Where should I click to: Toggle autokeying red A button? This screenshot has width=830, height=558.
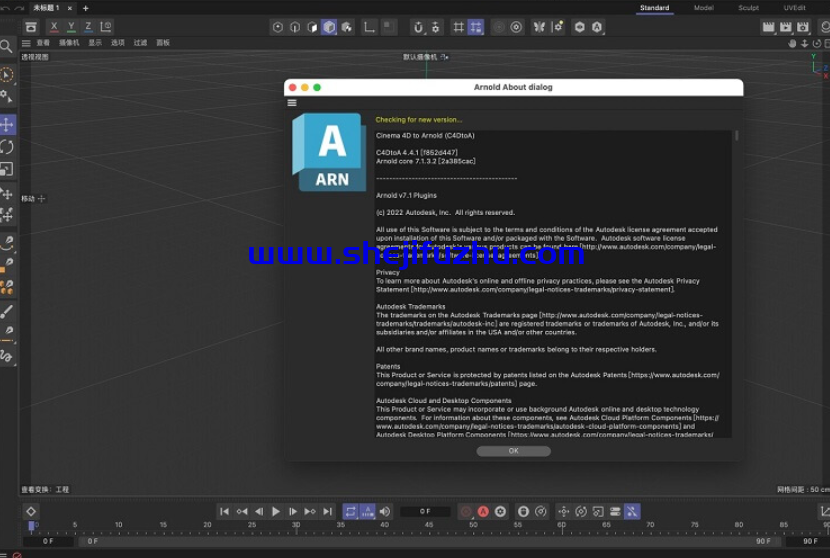click(483, 511)
